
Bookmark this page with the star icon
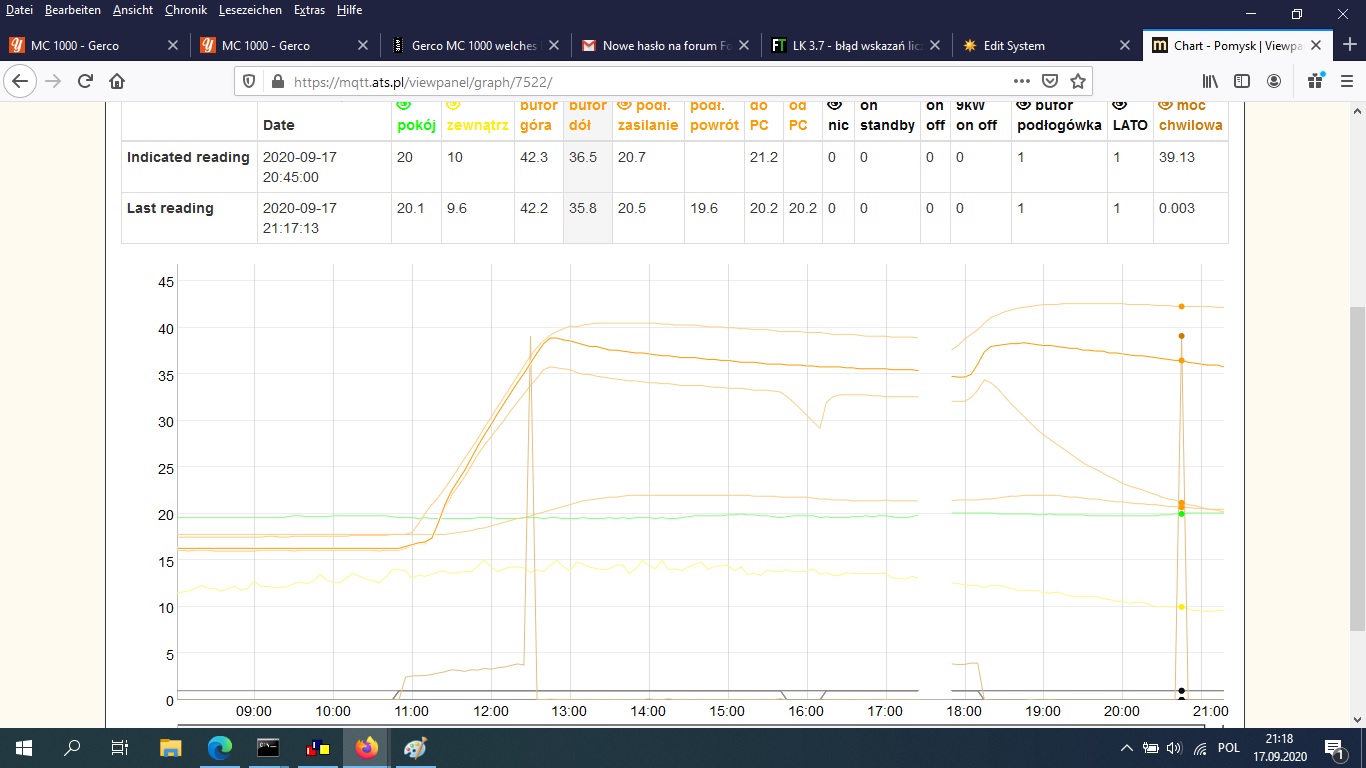(x=1077, y=81)
